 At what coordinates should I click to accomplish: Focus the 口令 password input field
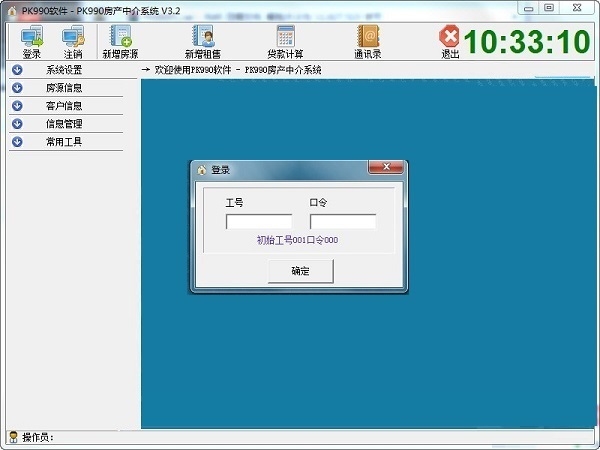coord(343,222)
